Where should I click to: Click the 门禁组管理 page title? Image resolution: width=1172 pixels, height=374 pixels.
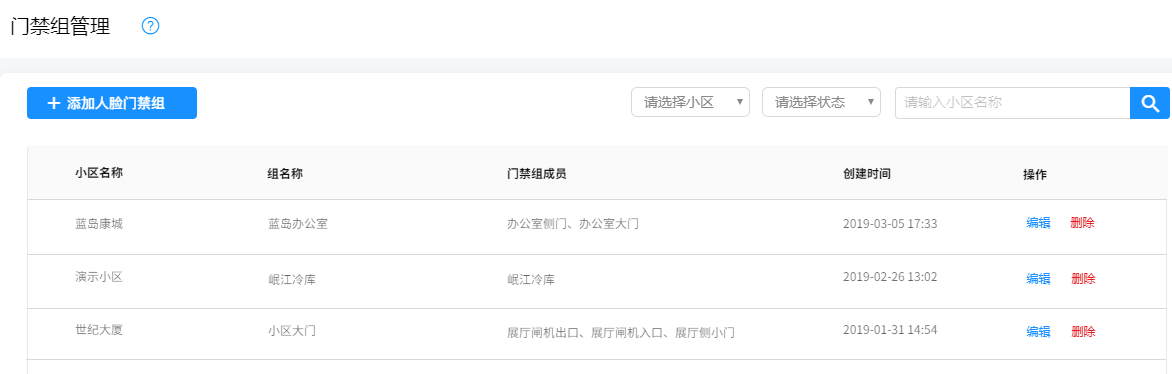[x=61, y=27]
